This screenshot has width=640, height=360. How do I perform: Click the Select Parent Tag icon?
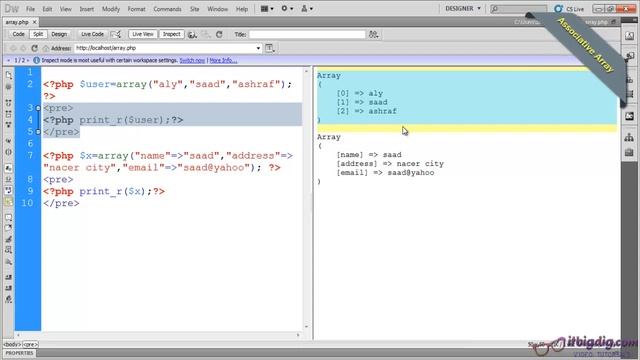[9, 141]
